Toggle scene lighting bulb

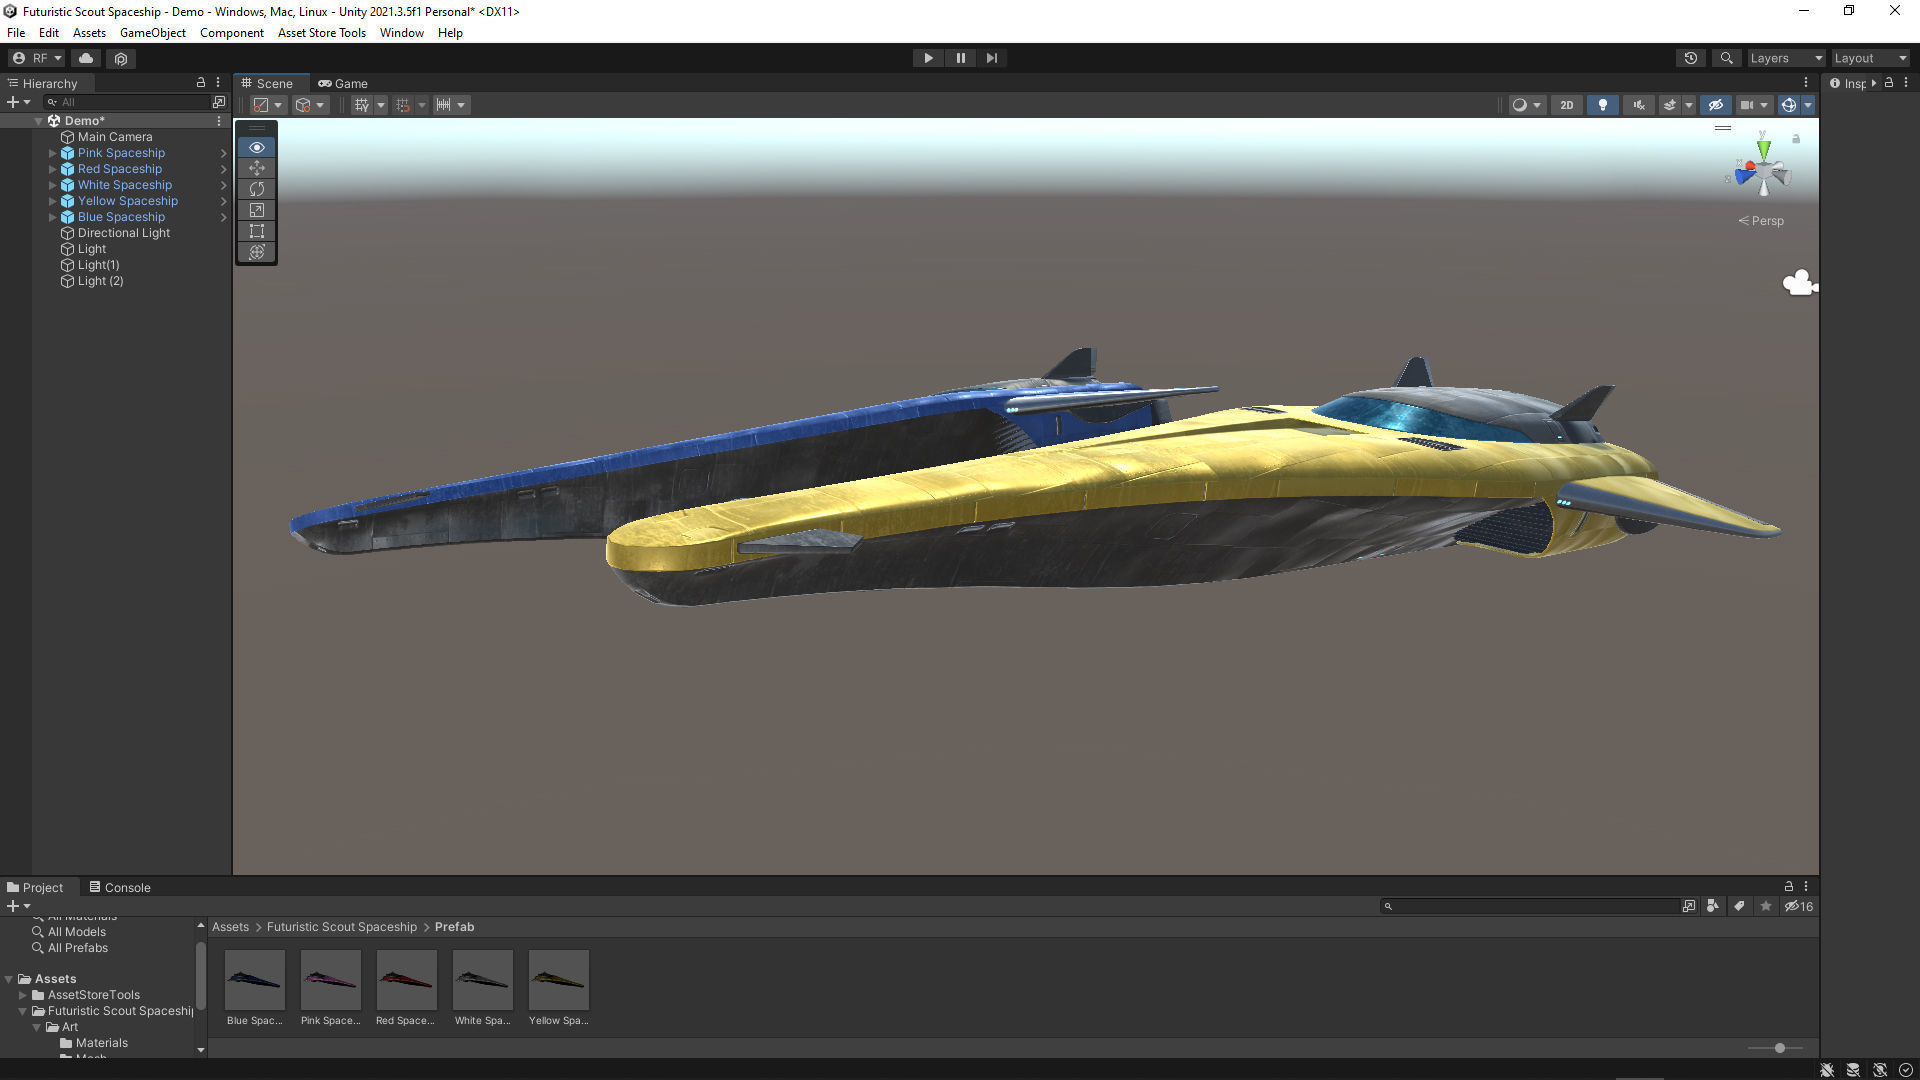[1603, 105]
